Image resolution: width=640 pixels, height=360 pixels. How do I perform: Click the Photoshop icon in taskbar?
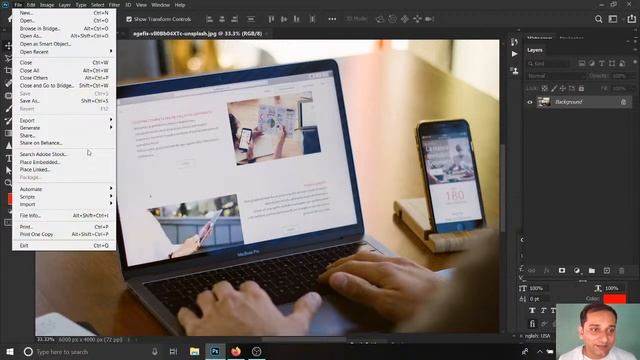(215, 351)
